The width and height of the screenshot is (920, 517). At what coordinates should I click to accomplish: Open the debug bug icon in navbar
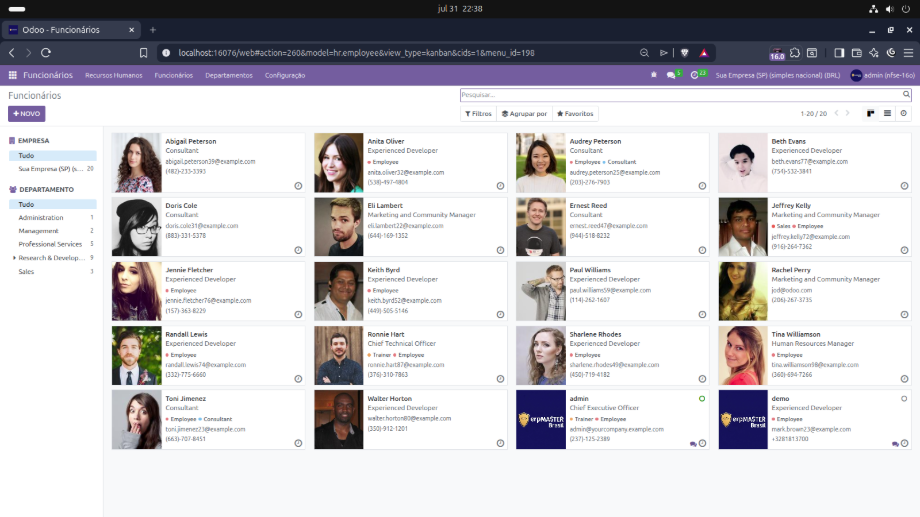[x=654, y=75]
